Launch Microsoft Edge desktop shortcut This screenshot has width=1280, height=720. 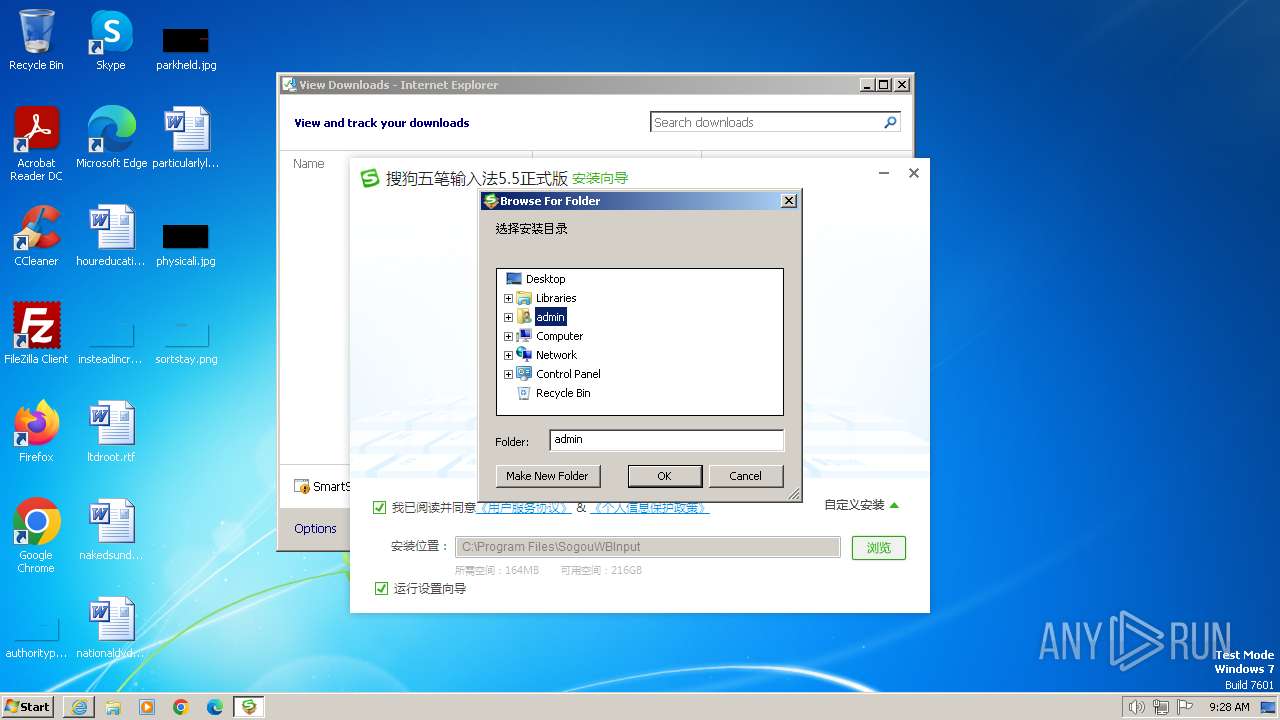pos(111,138)
